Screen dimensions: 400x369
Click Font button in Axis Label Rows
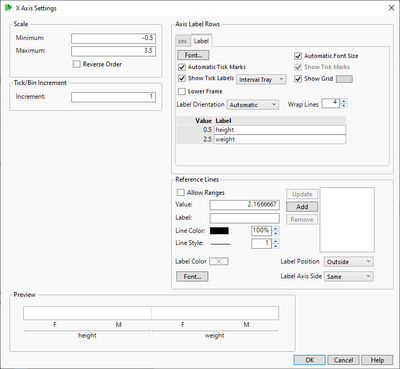pyautogui.click(x=193, y=55)
